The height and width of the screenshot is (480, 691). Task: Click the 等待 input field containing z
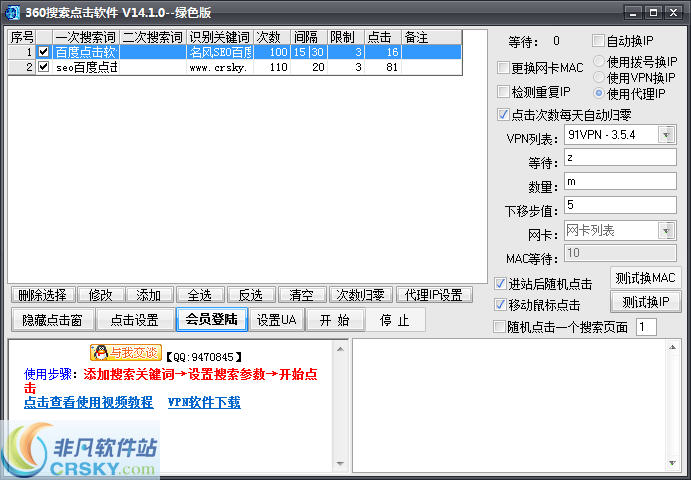(620, 157)
